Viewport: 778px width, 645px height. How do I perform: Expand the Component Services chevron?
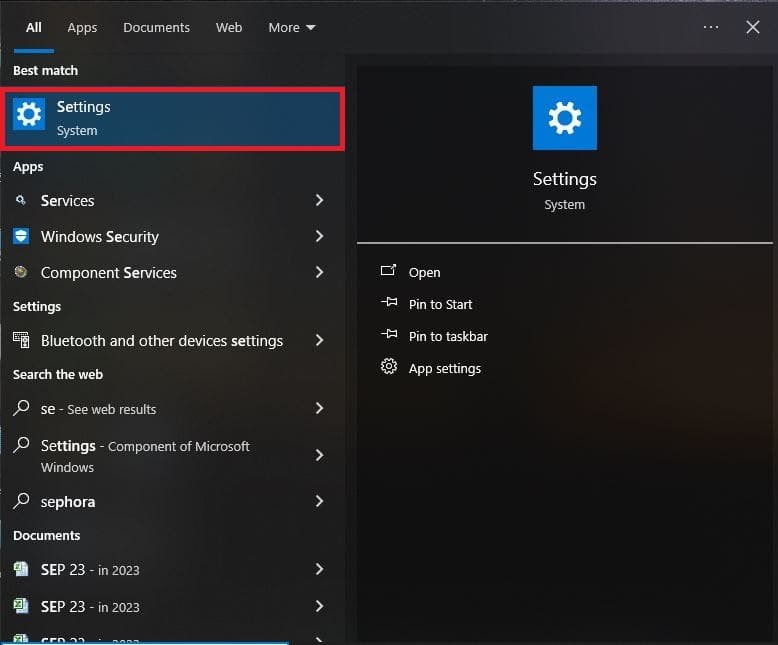319,273
